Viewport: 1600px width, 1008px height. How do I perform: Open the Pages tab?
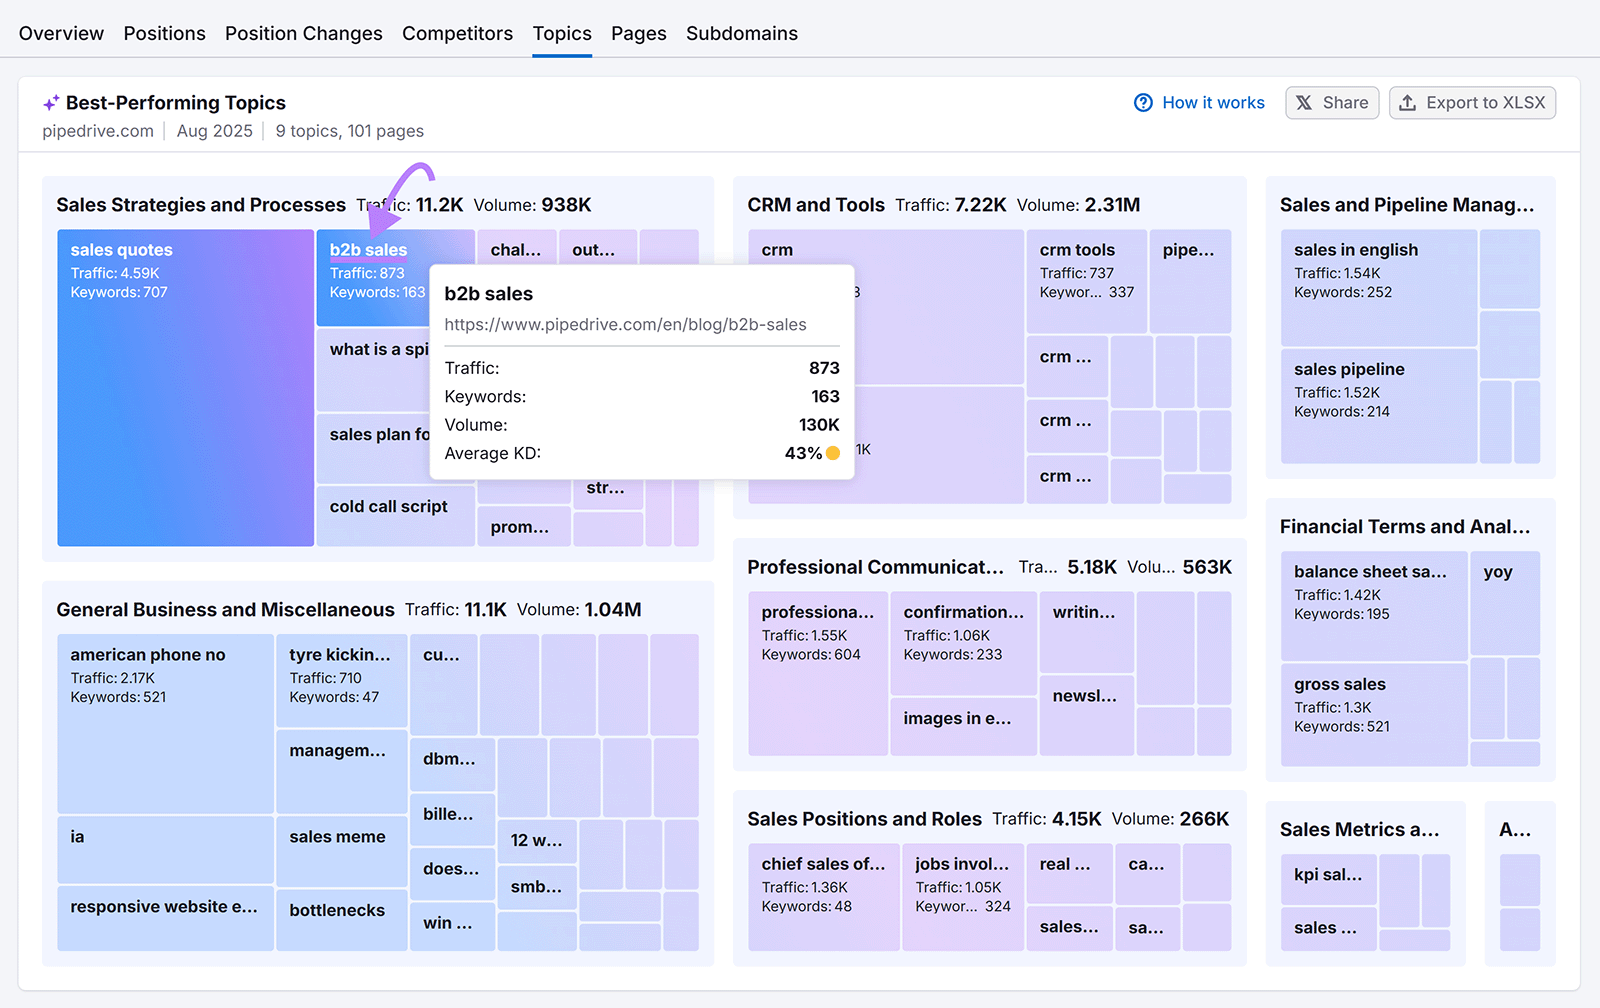click(x=638, y=33)
